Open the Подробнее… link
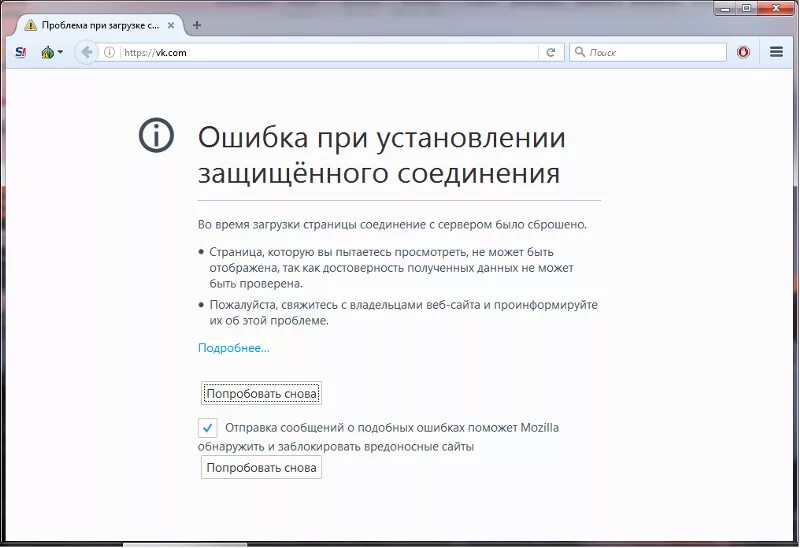Image resolution: width=800 pixels, height=548 pixels. (x=233, y=348)
